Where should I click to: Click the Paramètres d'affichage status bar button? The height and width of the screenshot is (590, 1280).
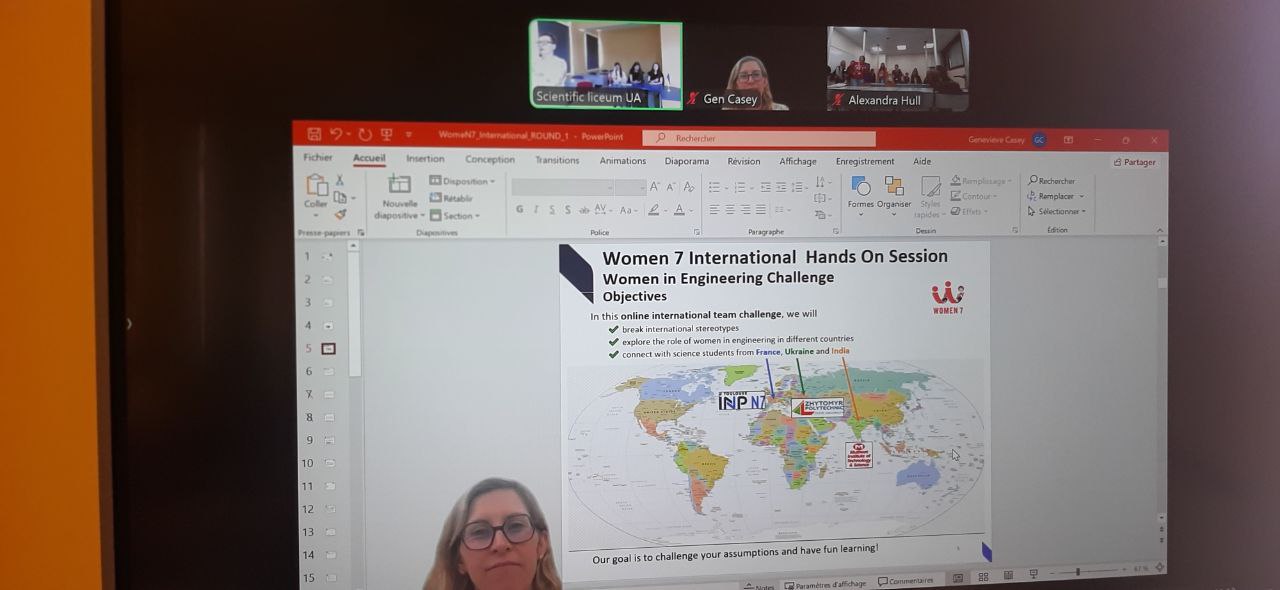coord(826,584)
